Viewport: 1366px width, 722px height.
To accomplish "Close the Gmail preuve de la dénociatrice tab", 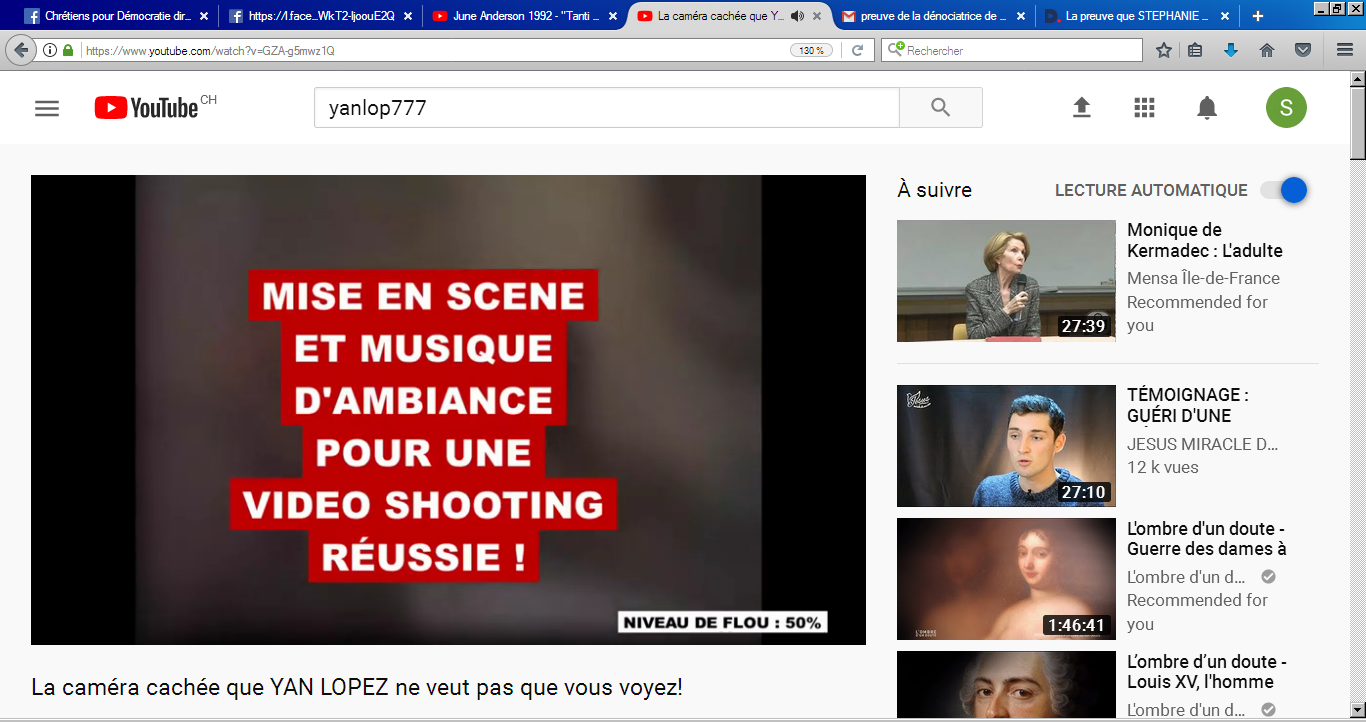I will pyautogui.click(x=1021, y=16).
